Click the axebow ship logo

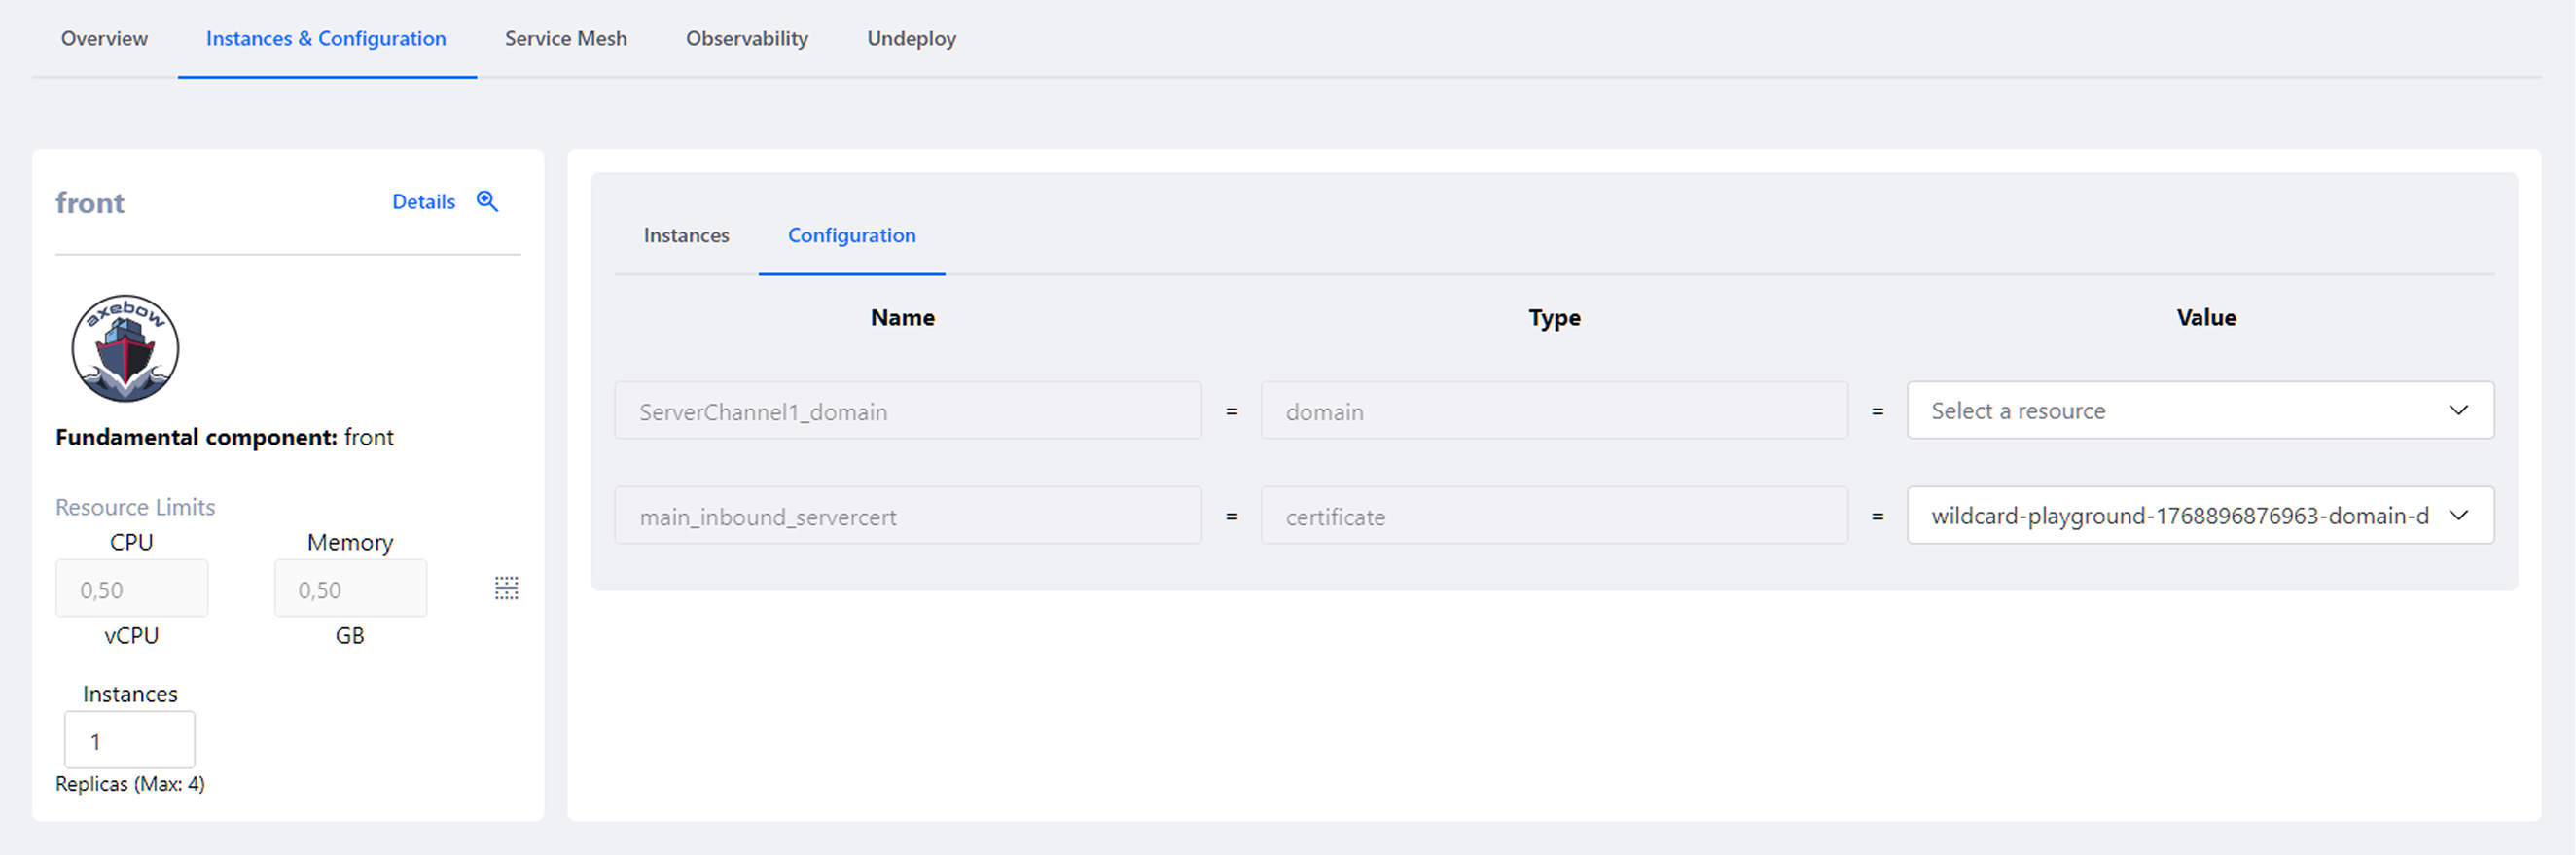coord(125,348)
